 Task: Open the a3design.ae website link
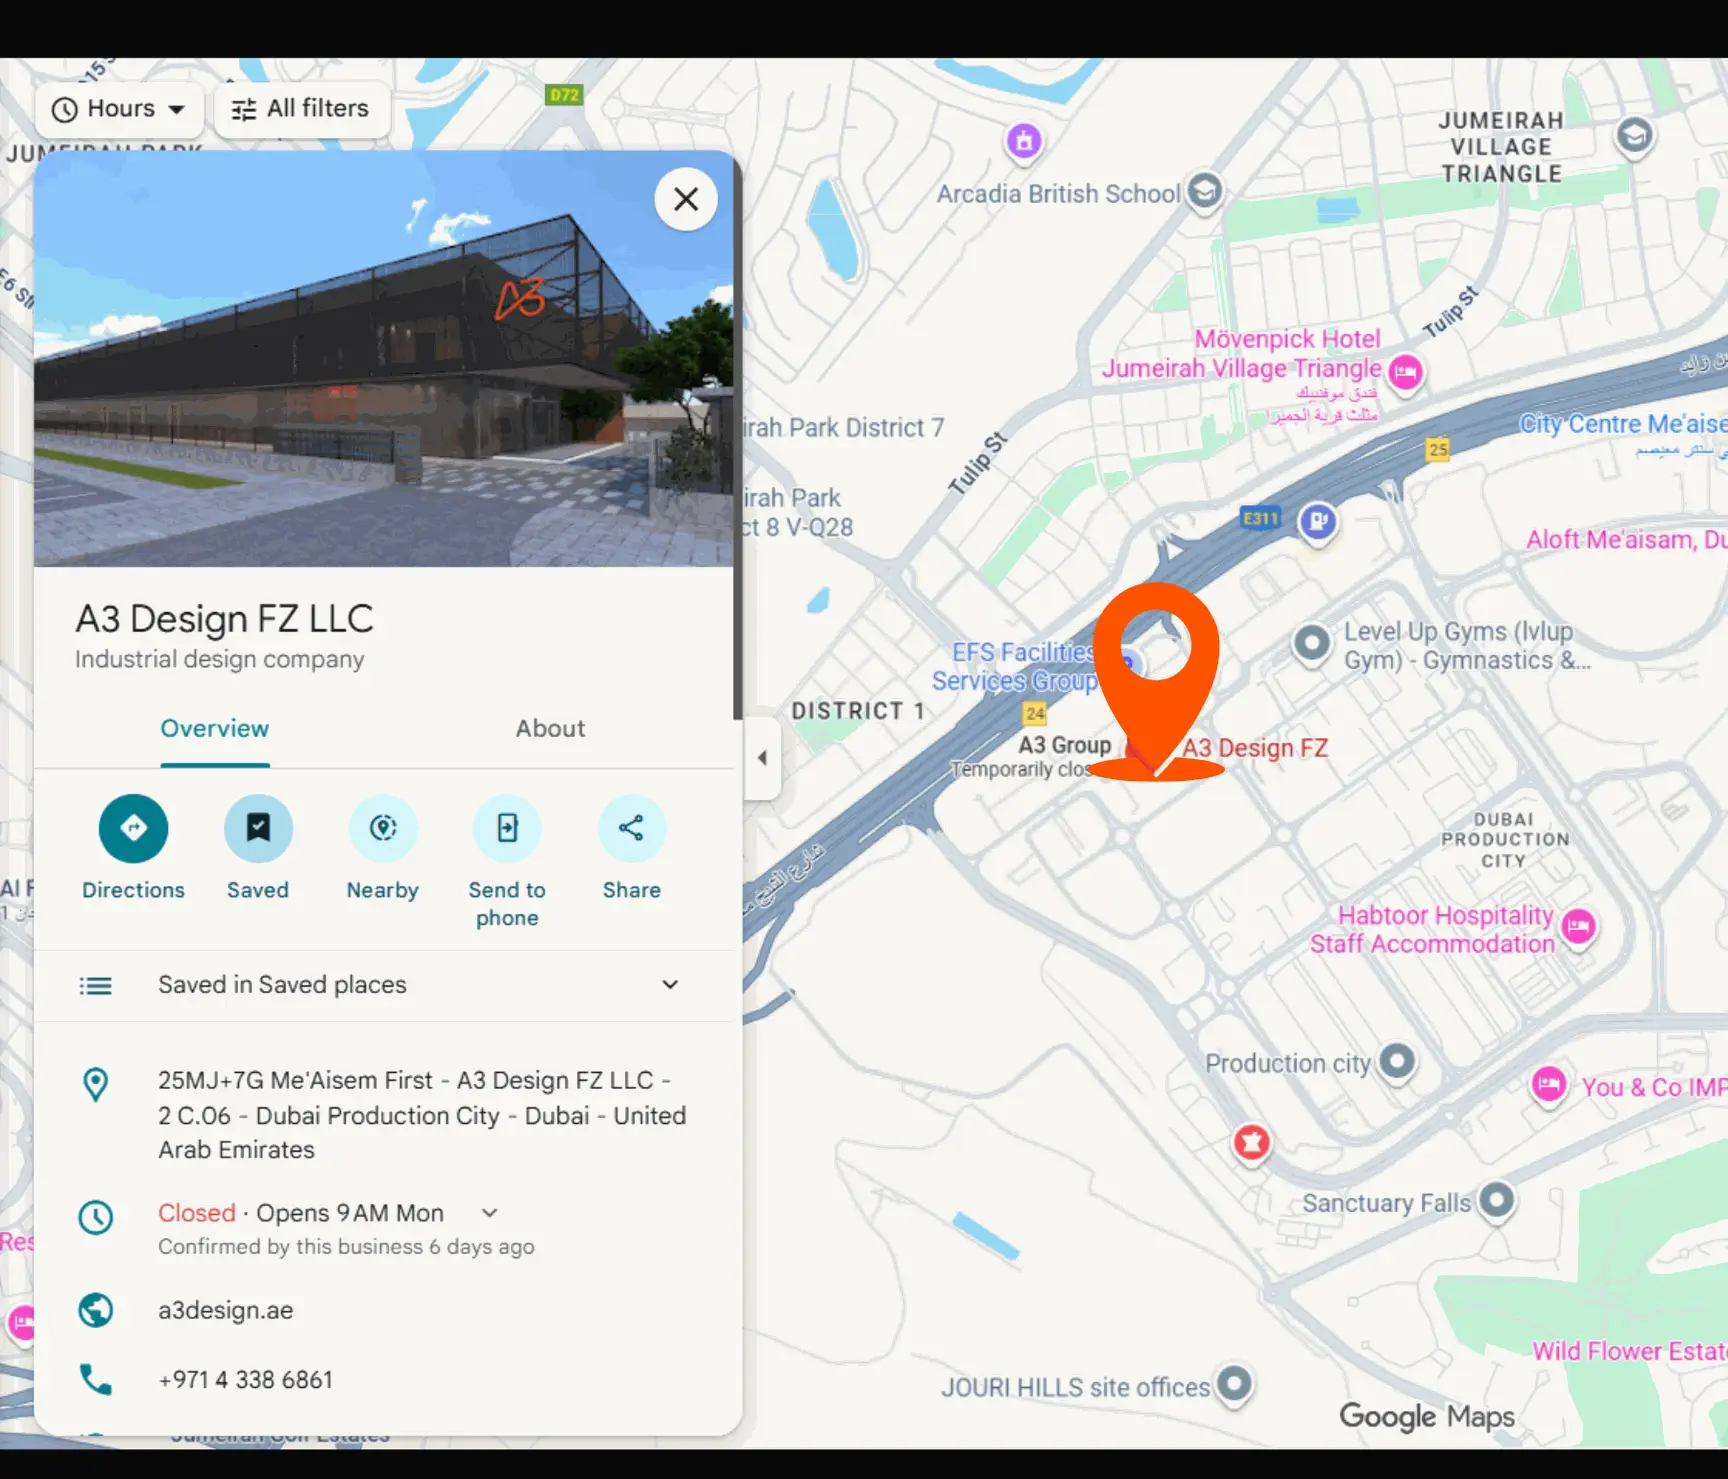(226, 1310)
